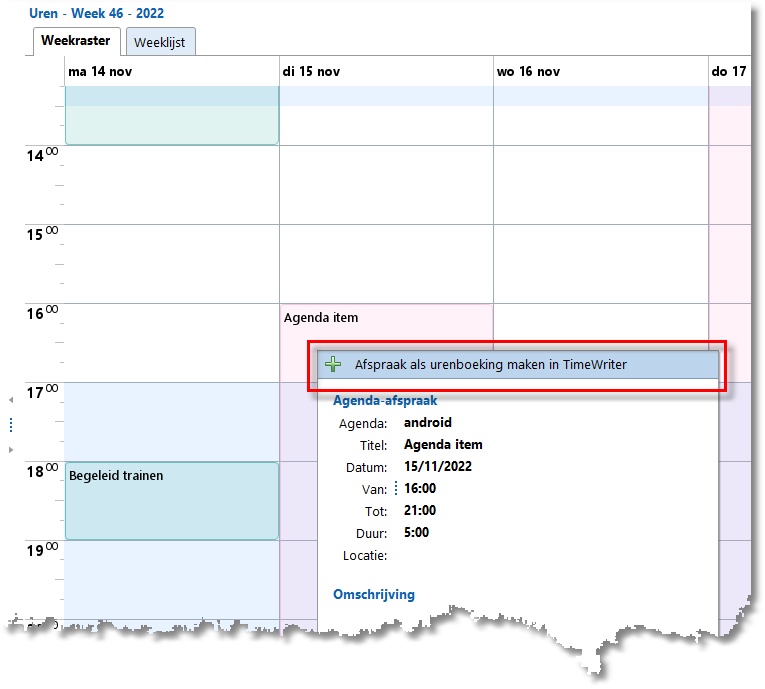
Task: Click the small right-pointing arrow on left edge
Action: (10, 450)
